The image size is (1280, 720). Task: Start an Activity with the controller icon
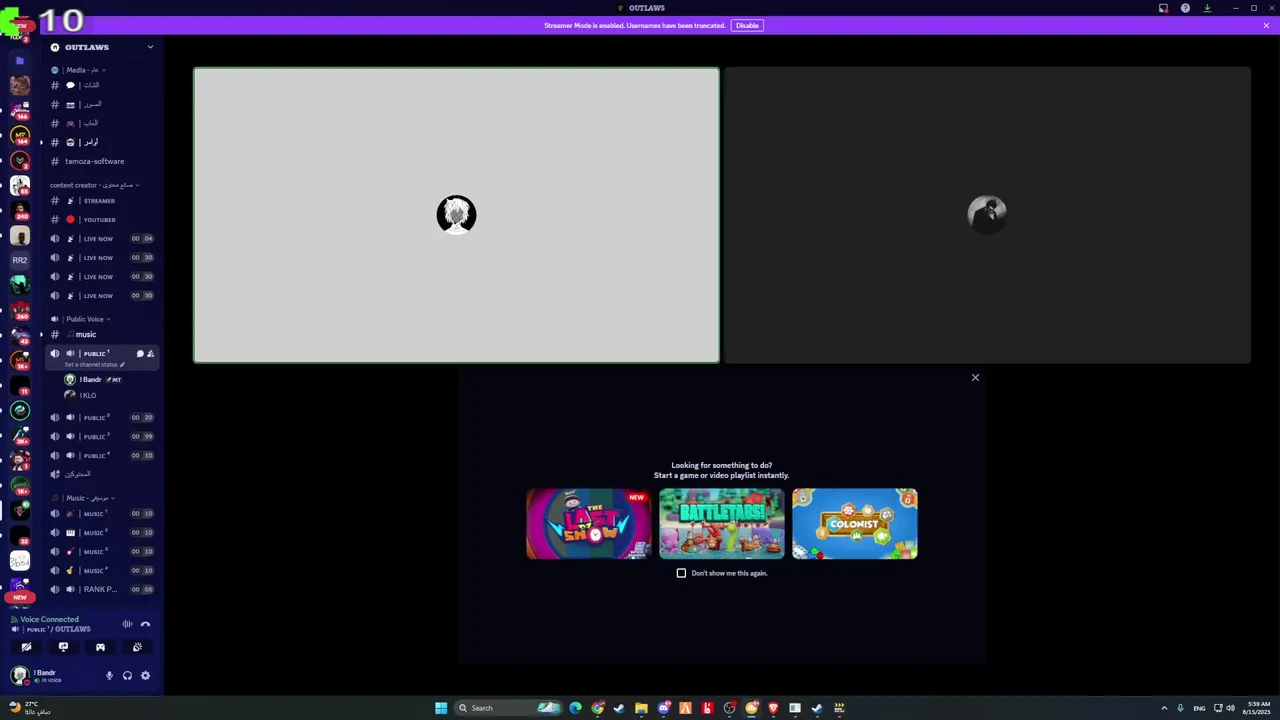[x=100, y=647]
